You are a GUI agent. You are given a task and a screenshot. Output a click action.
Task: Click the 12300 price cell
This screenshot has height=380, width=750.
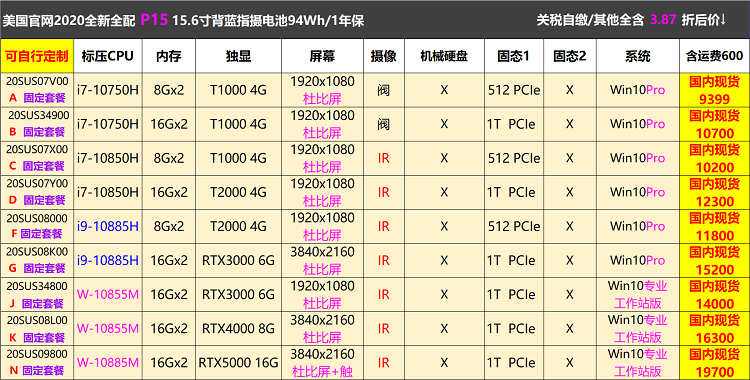click(x=715, y=192)
